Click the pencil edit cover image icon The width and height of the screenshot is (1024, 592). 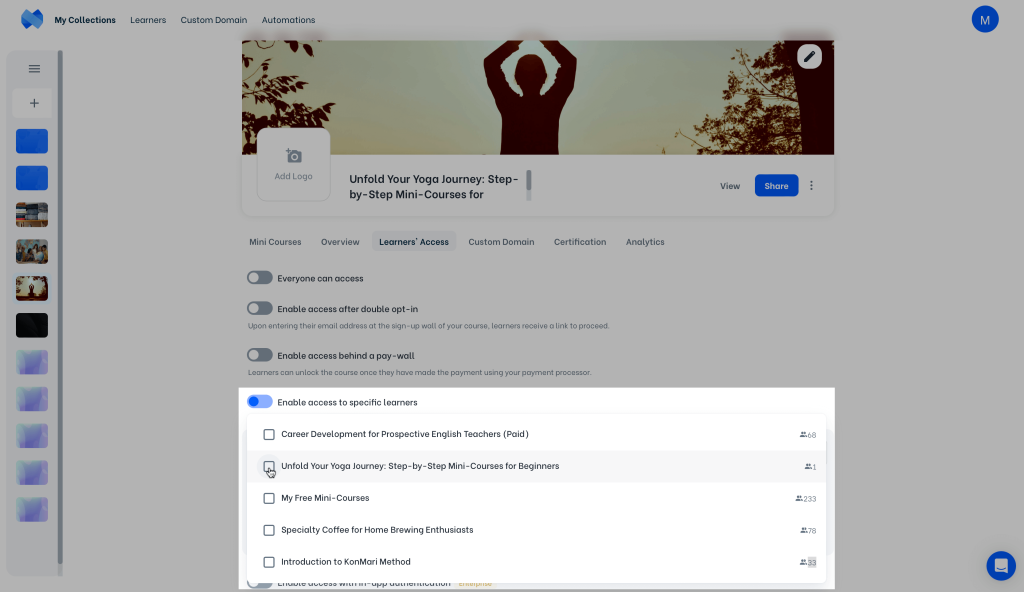(809, 57)
